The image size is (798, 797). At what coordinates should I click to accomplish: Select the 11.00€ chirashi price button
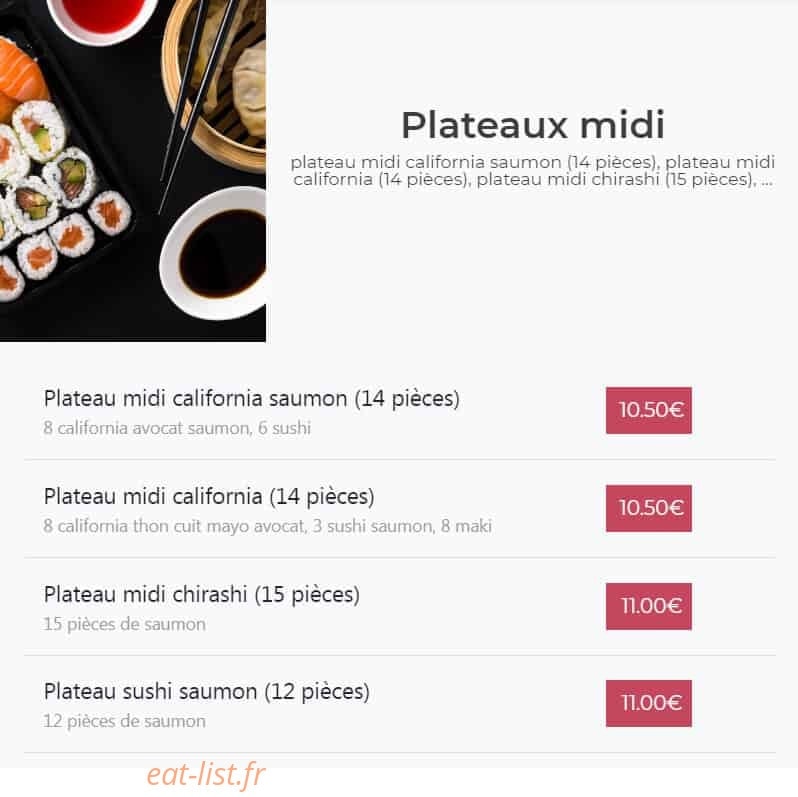[x=648, y=606]
